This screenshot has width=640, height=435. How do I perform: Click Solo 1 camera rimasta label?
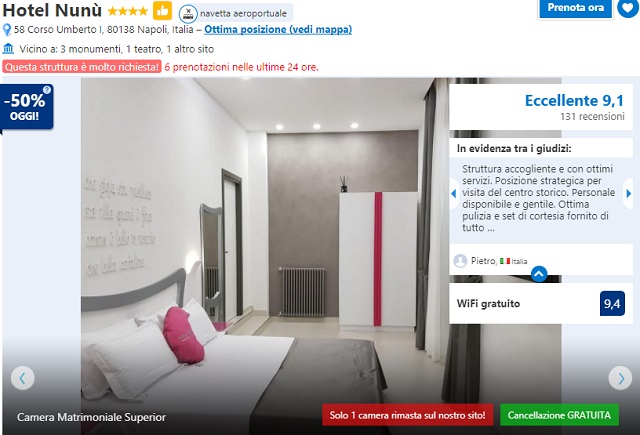coord(407,415)
